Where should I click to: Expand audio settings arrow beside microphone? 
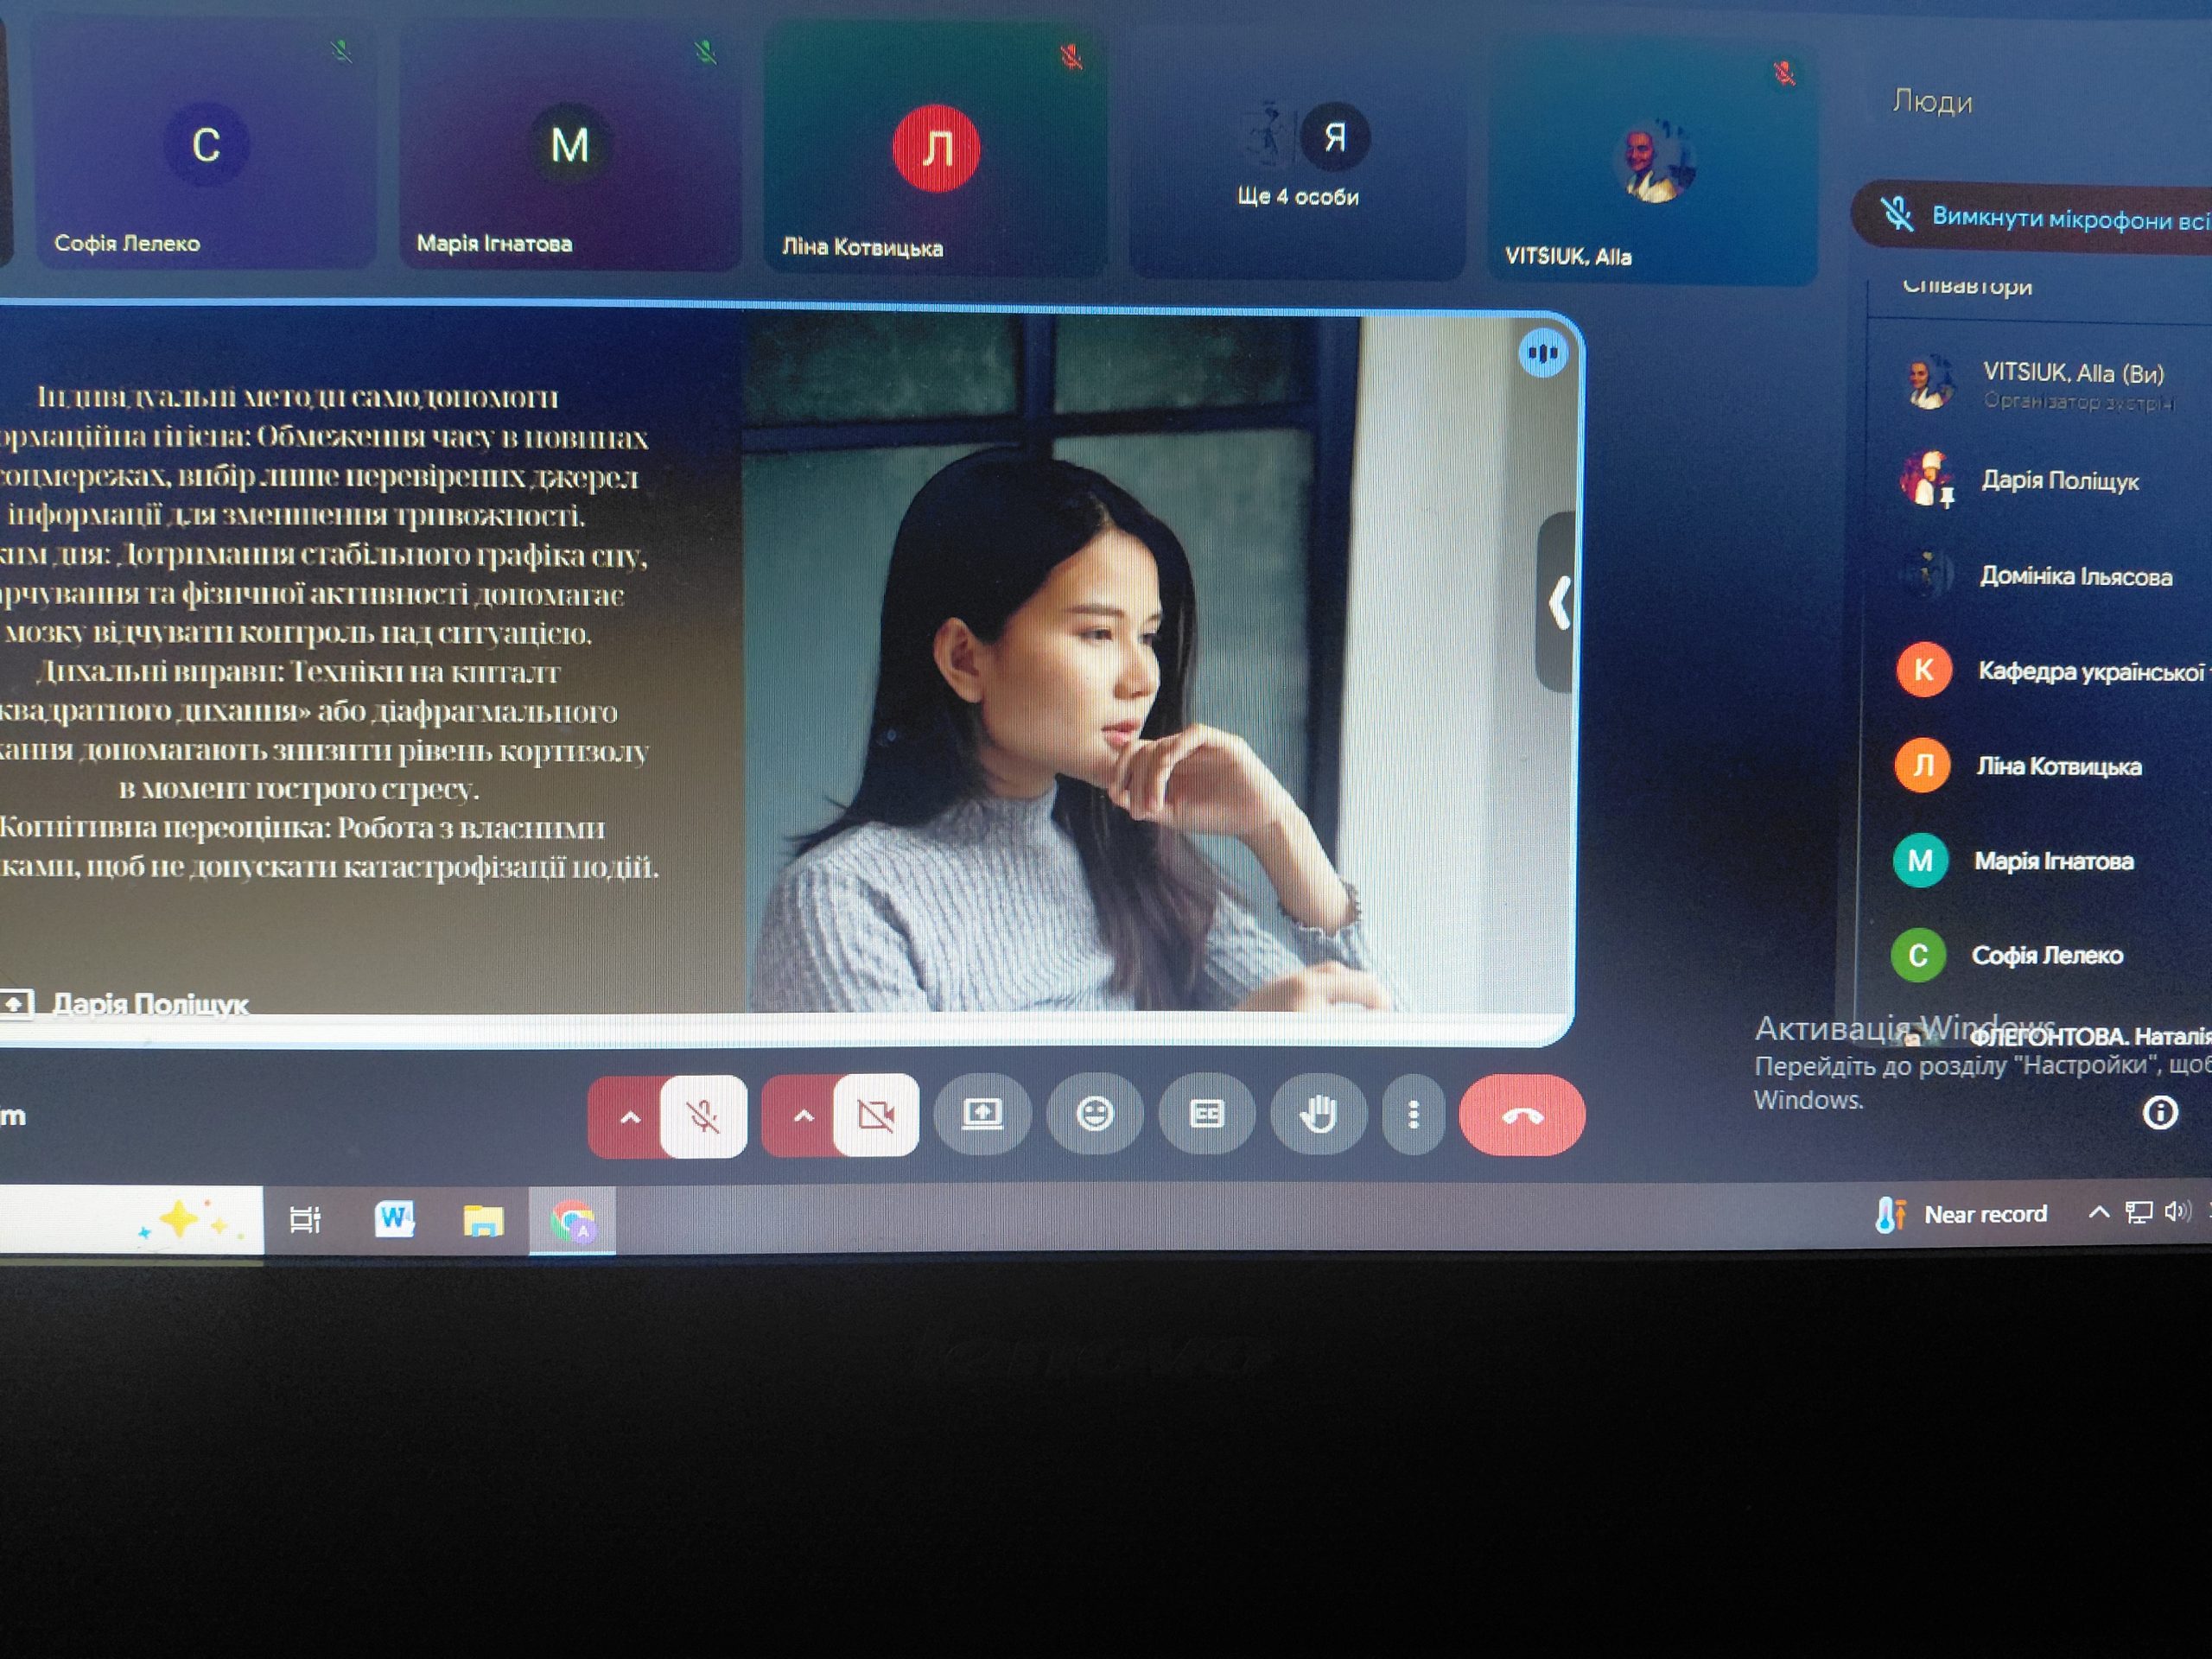(x=630, y=1118)
